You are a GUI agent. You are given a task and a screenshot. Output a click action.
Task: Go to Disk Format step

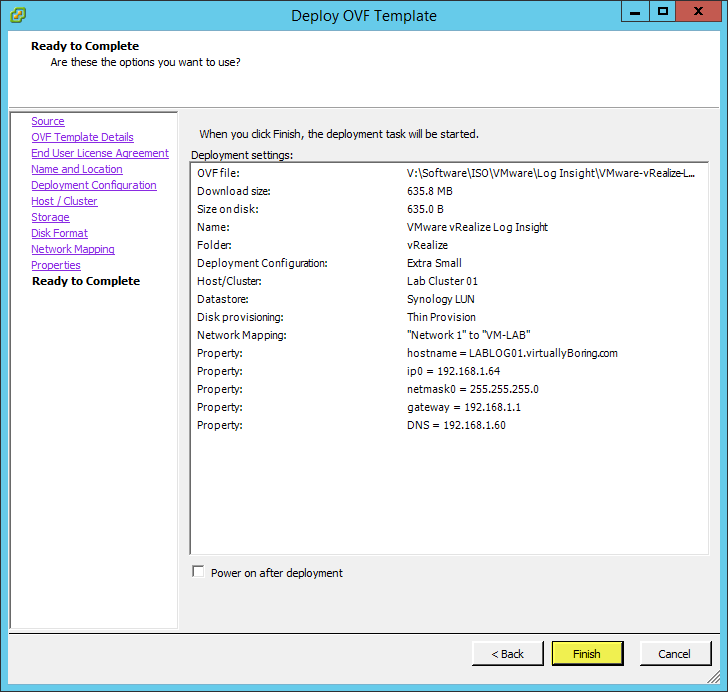point(59,233)
